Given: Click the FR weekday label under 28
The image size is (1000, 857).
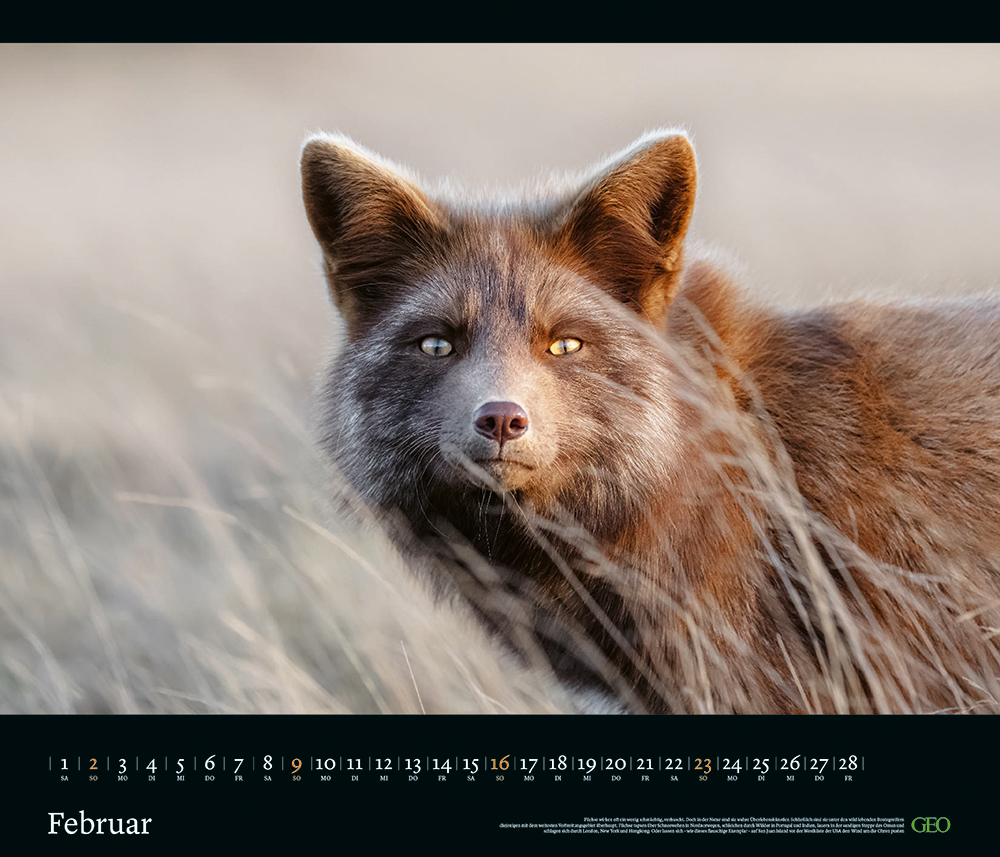Looking at the screenshot, I should coord(848,779).
